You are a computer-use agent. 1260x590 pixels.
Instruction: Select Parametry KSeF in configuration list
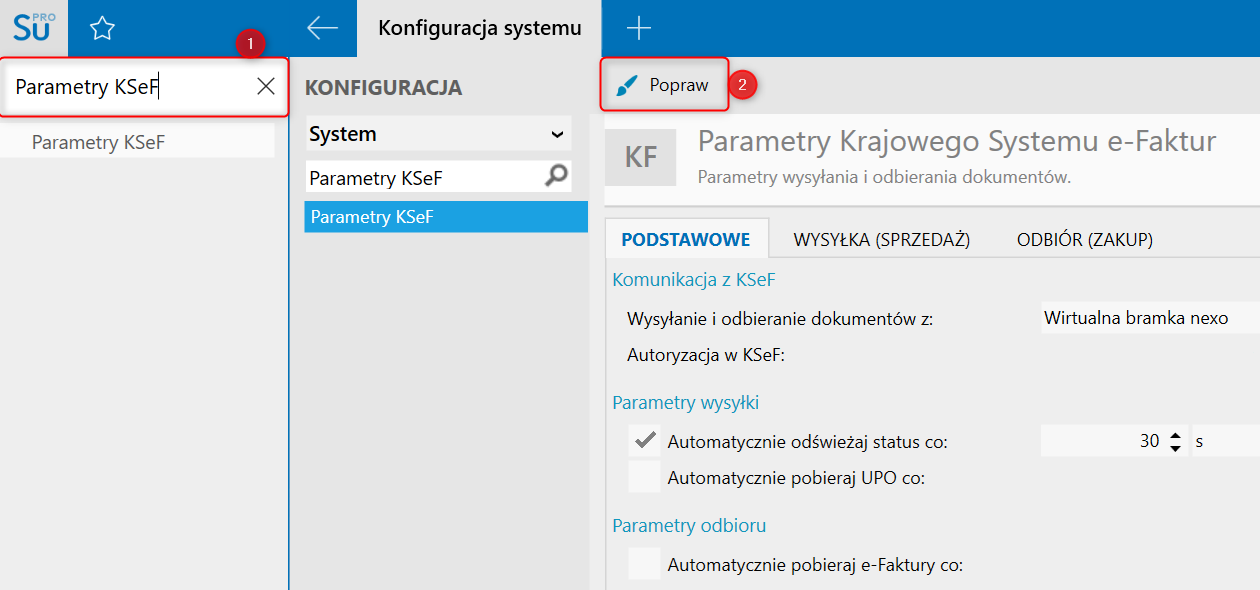click(446, 217)
